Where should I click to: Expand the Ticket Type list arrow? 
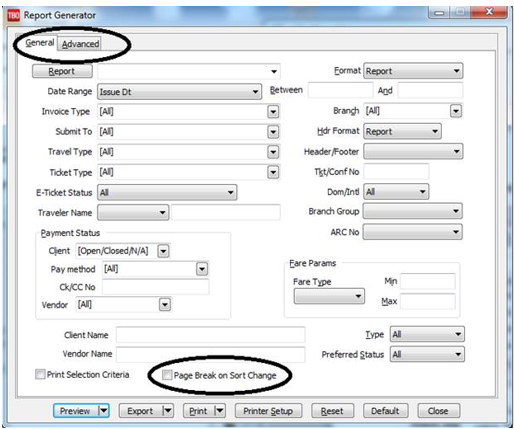[x=273, y=172]
